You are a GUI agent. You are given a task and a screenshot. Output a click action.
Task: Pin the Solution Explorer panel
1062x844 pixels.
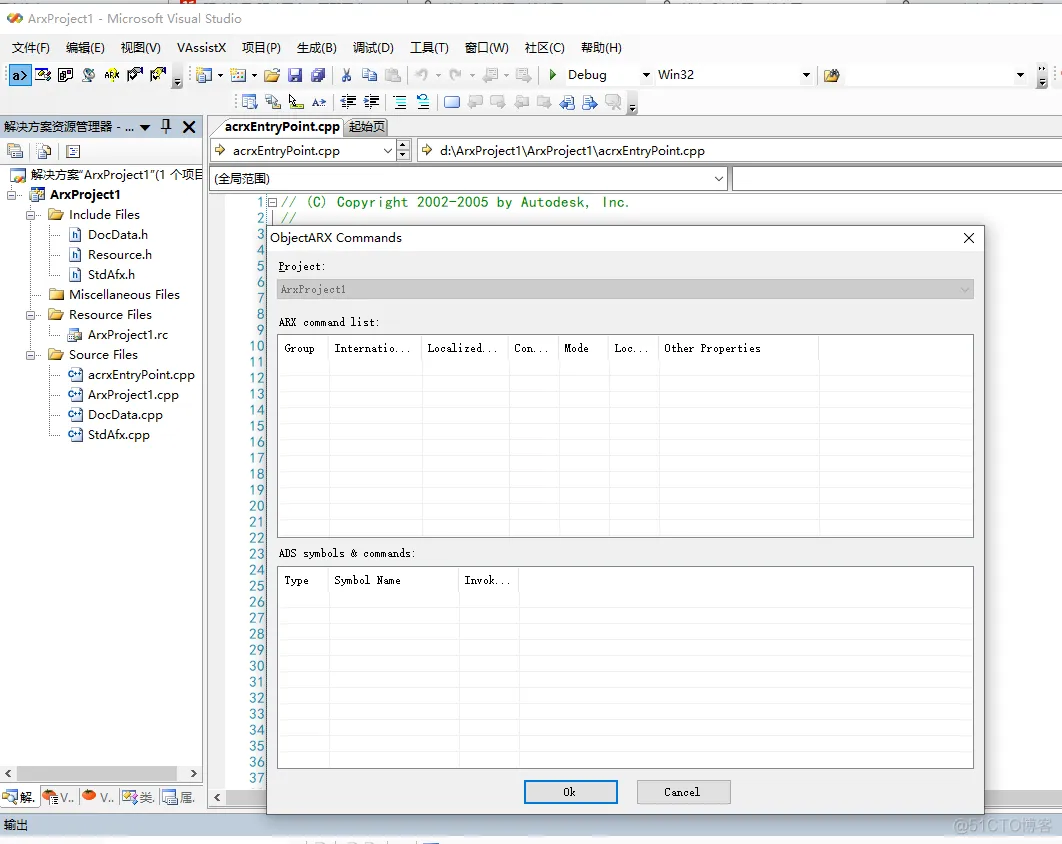[167, 127]
